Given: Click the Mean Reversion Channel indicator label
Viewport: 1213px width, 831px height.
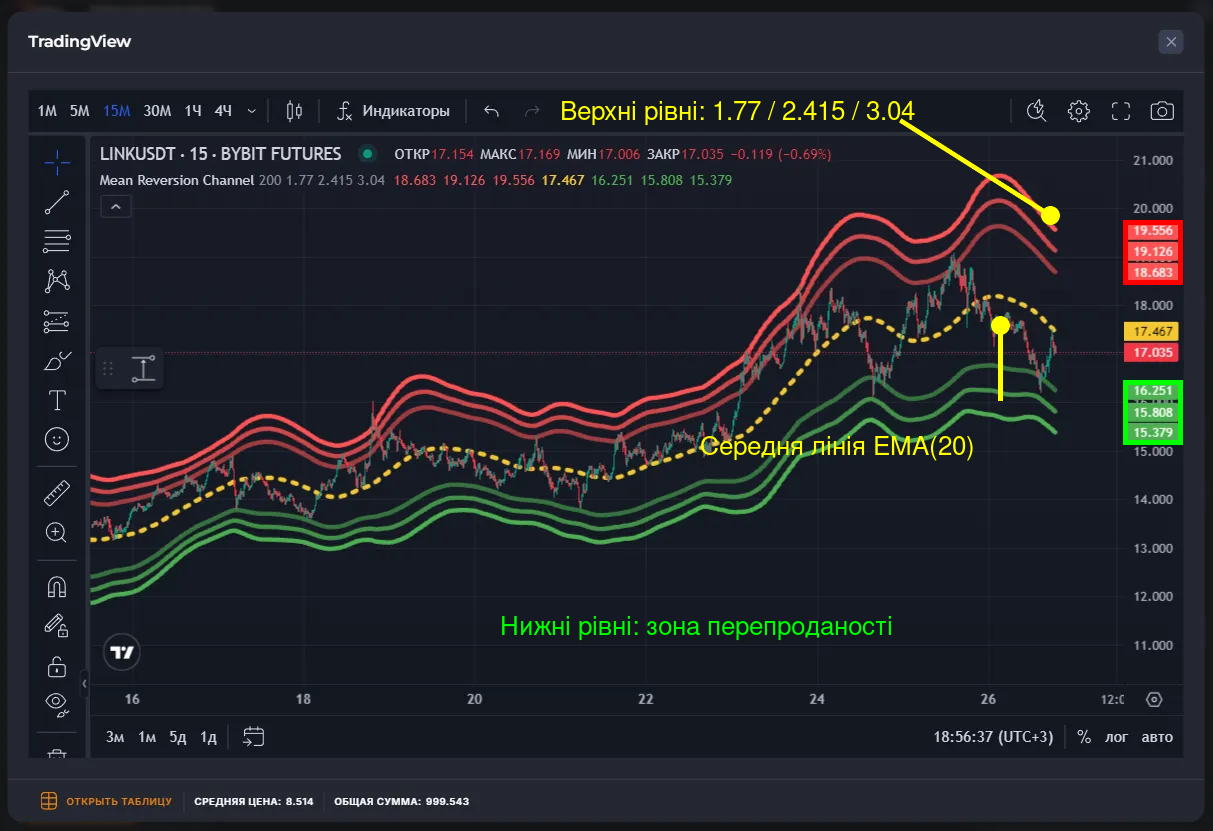Looking at the screenshot, I should [x=177, y=180].
